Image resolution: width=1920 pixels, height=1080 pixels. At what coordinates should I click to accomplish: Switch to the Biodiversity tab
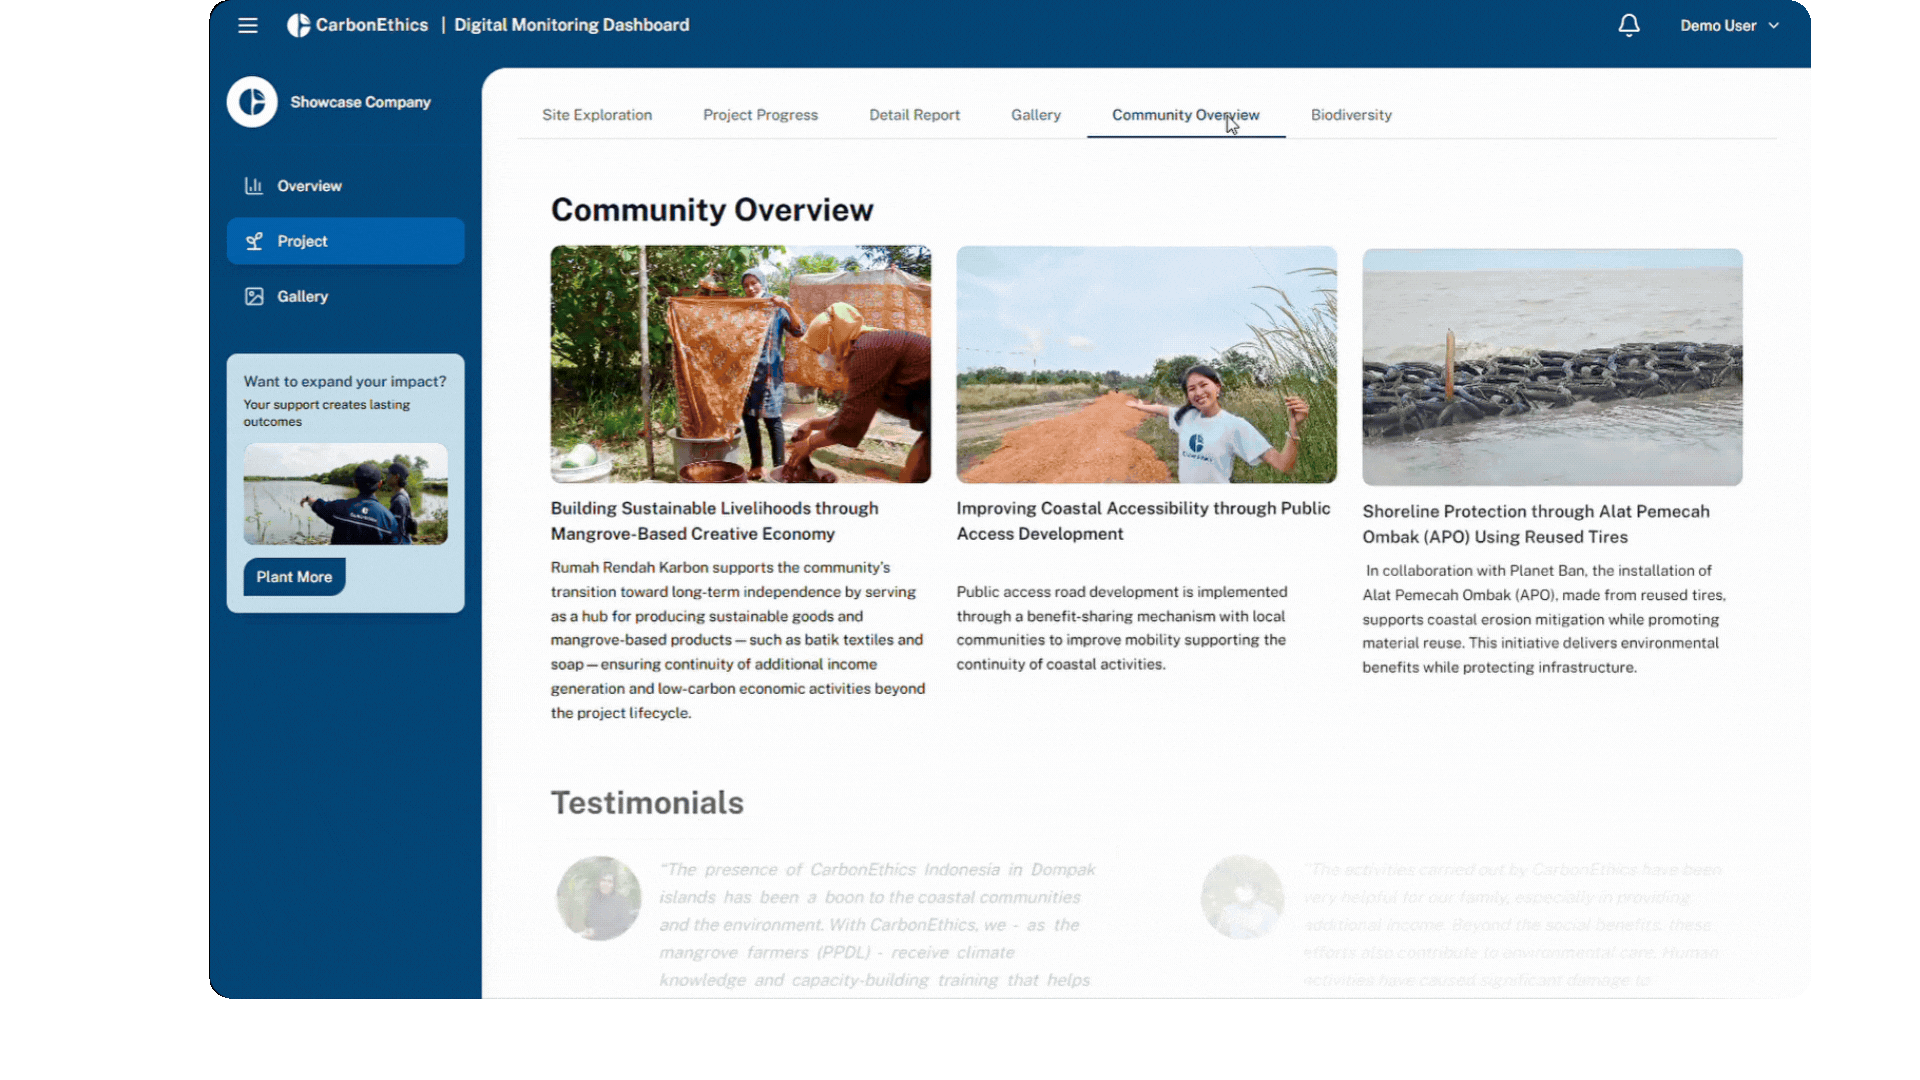1351,115
